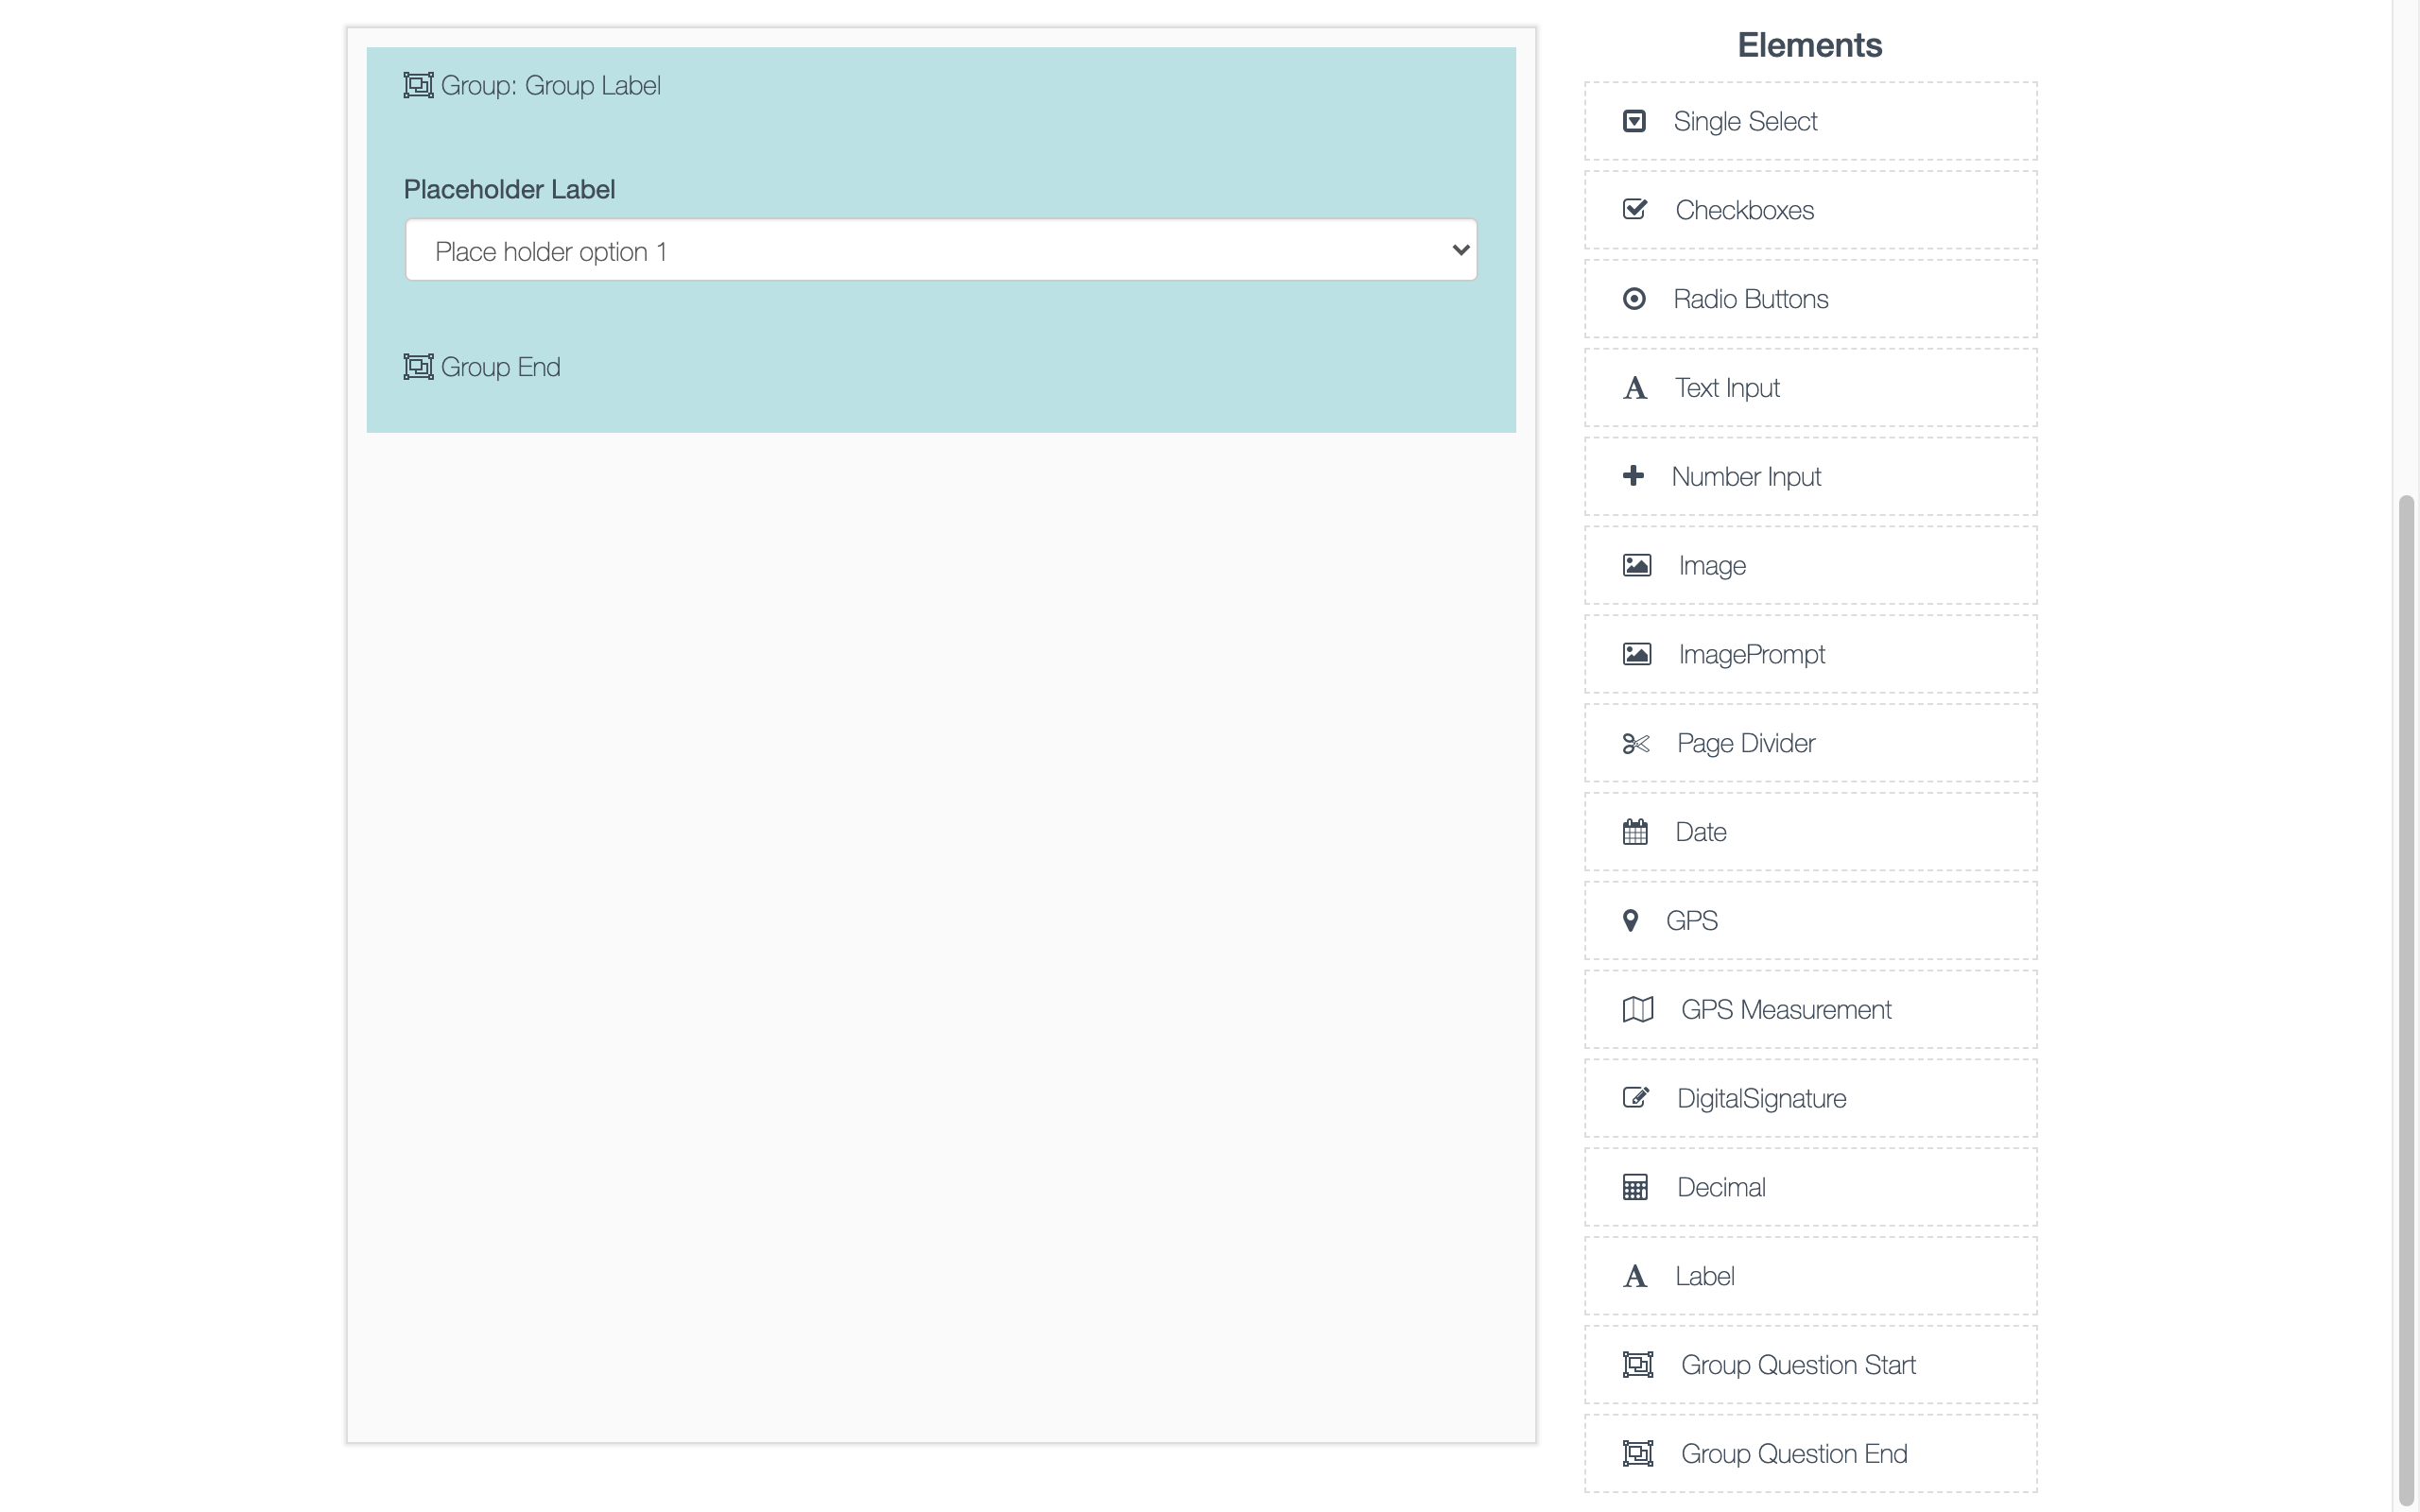Click the GPS Measurement map icon
2420x1512 pixels.
pos(1637,1010)
